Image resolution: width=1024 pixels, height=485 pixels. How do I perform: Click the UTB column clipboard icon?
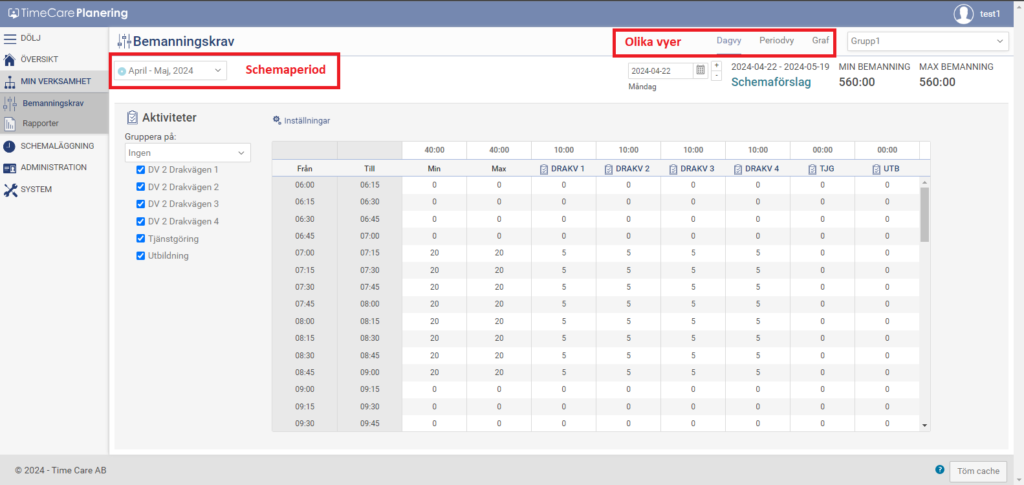(x=877, y=168)
